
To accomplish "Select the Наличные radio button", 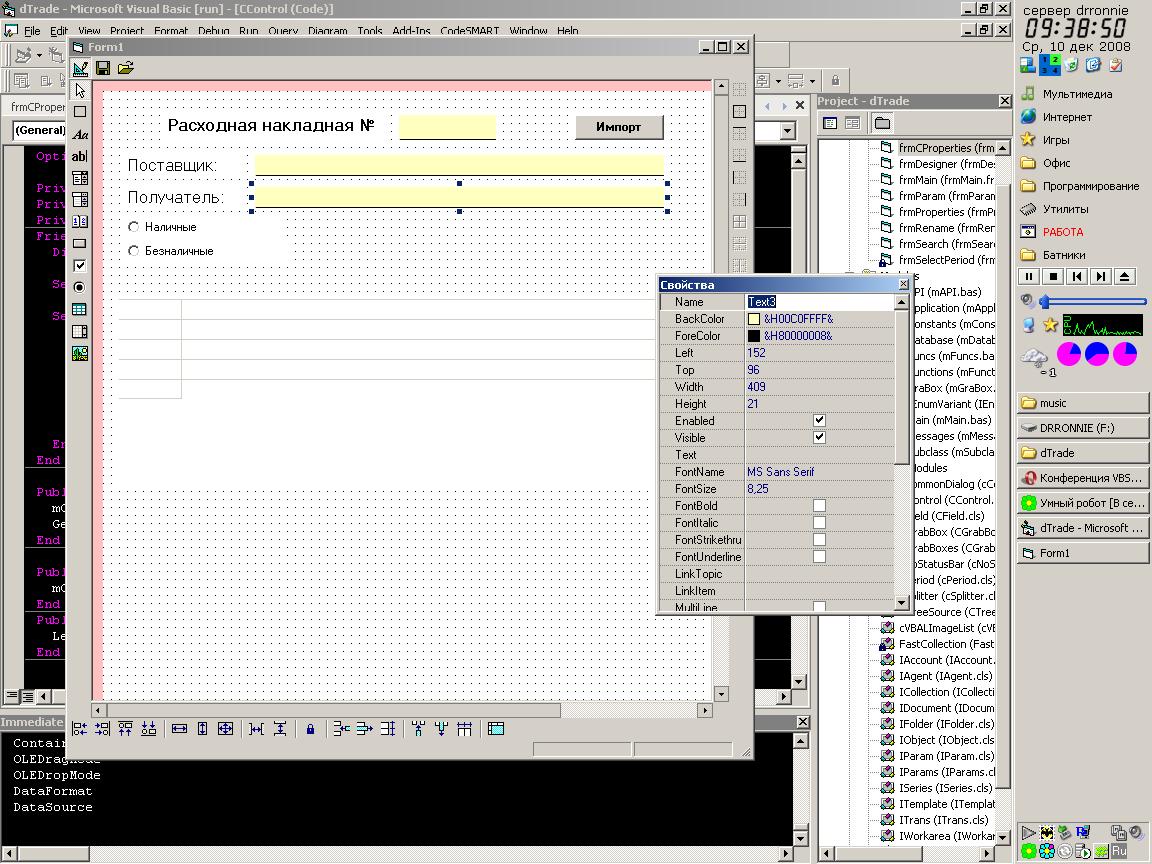I will point(134,227).
